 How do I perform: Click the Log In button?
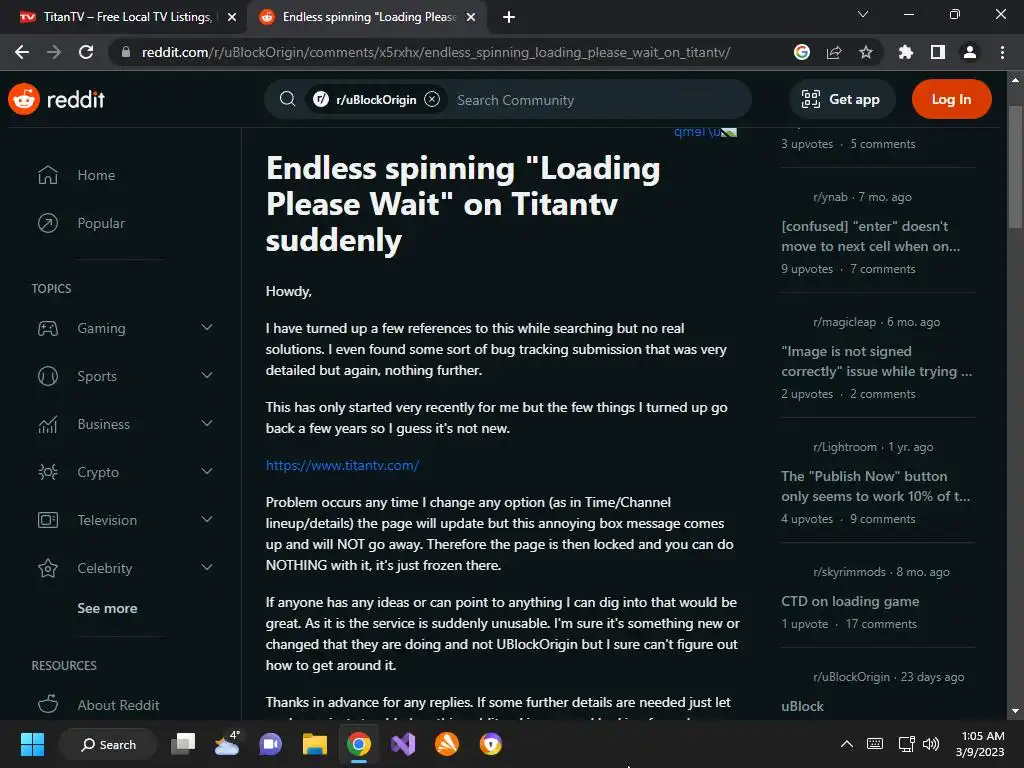click(x=952, y=99)
